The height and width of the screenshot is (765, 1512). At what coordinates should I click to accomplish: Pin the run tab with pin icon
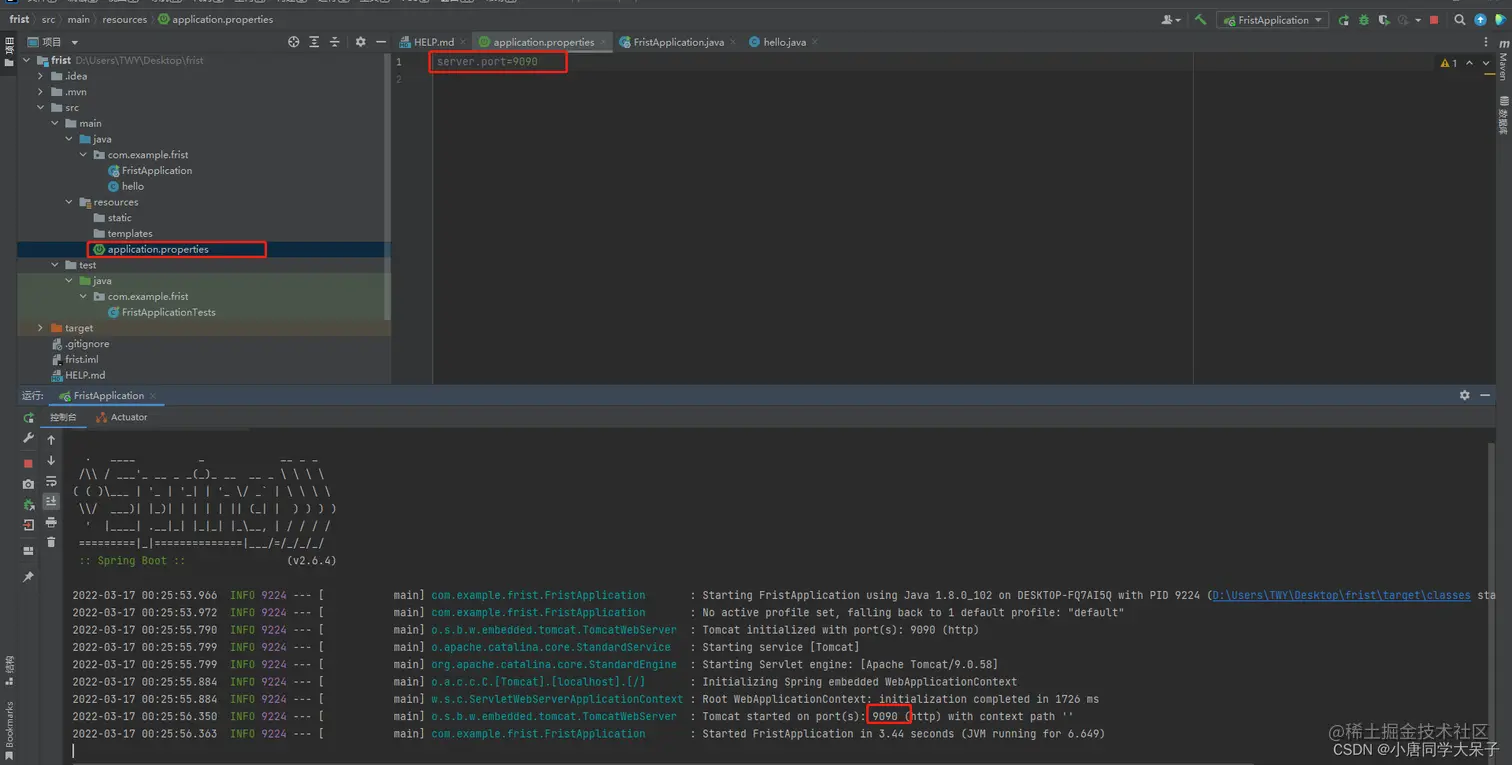pyautogui.click(x=28, y=577)
